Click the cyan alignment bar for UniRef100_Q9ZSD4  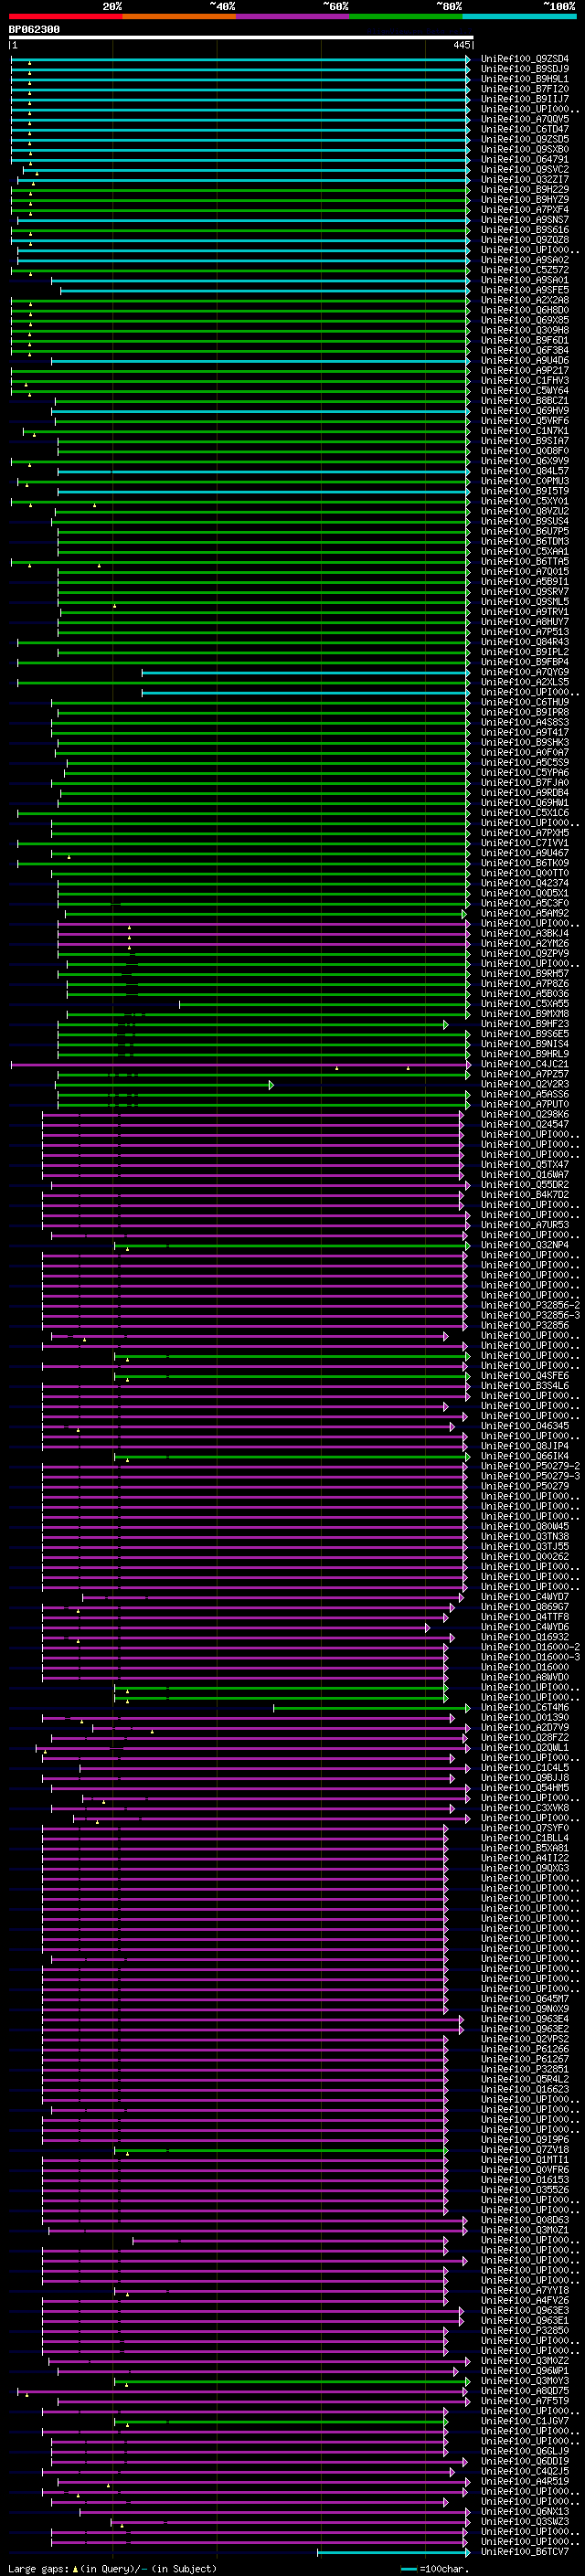240,60
